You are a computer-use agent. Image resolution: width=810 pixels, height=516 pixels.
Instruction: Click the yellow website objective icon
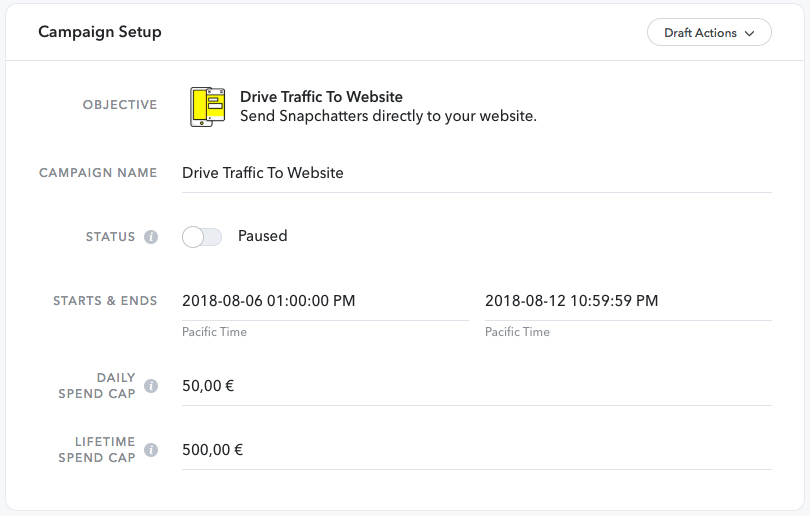tap(208, 107)
